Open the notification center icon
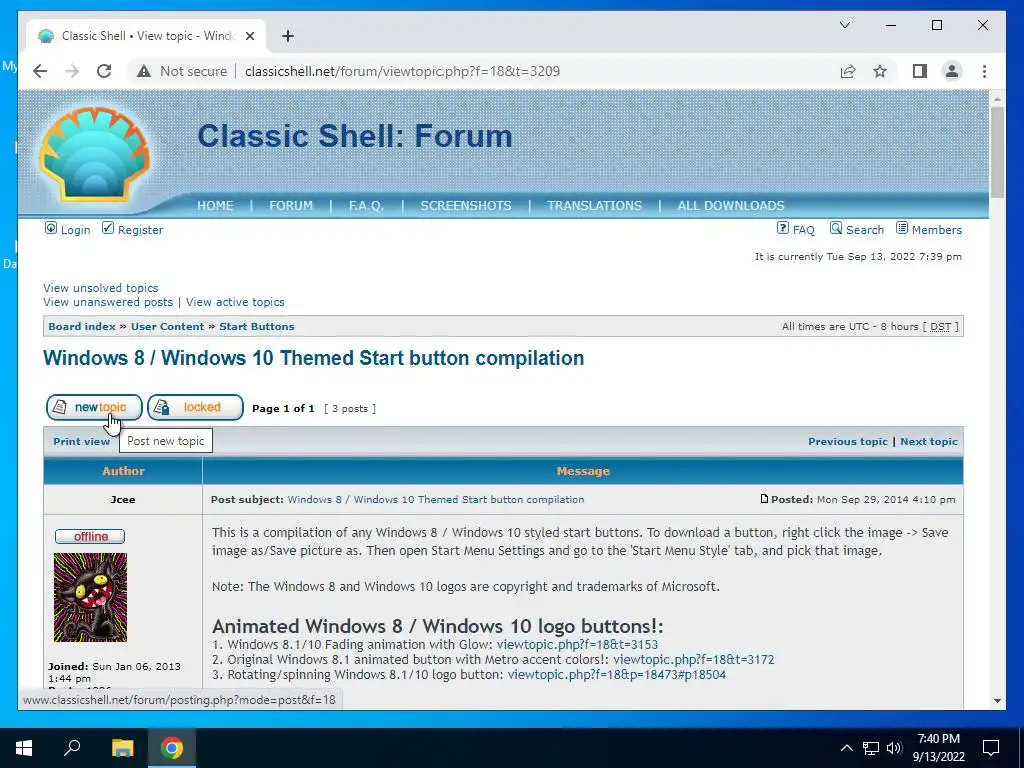 (991, 748)
